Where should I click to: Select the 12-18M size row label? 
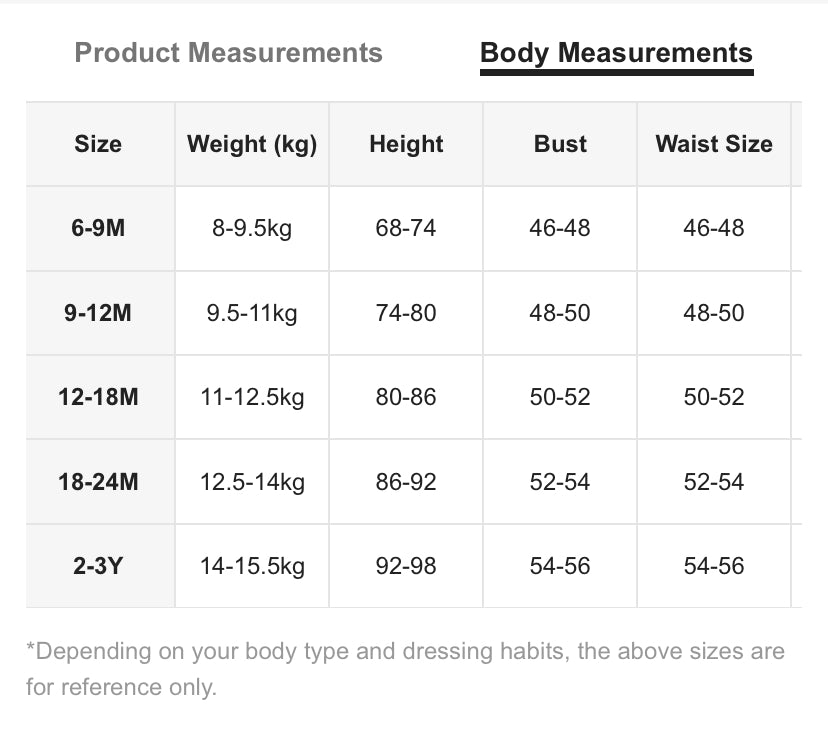[98, 397]
